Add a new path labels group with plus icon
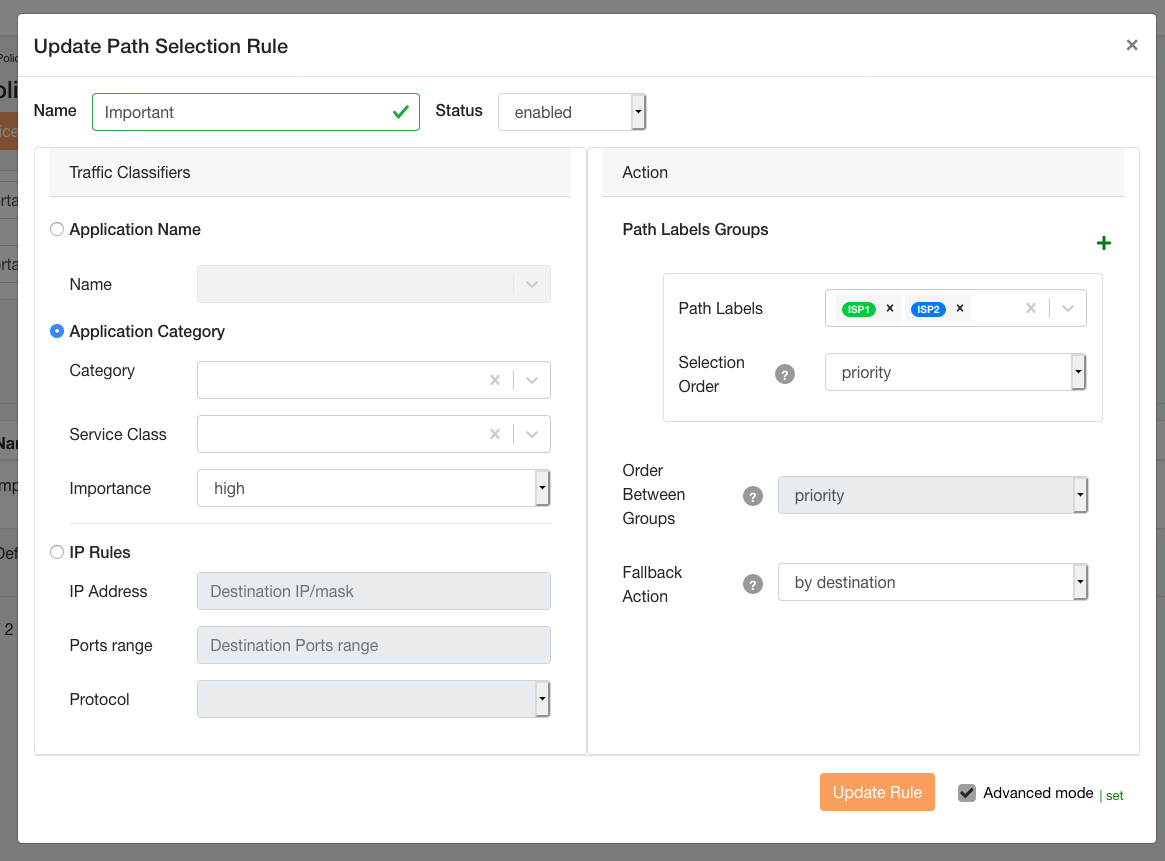Screen dimensions: 1165x861 pos(1104,243)
